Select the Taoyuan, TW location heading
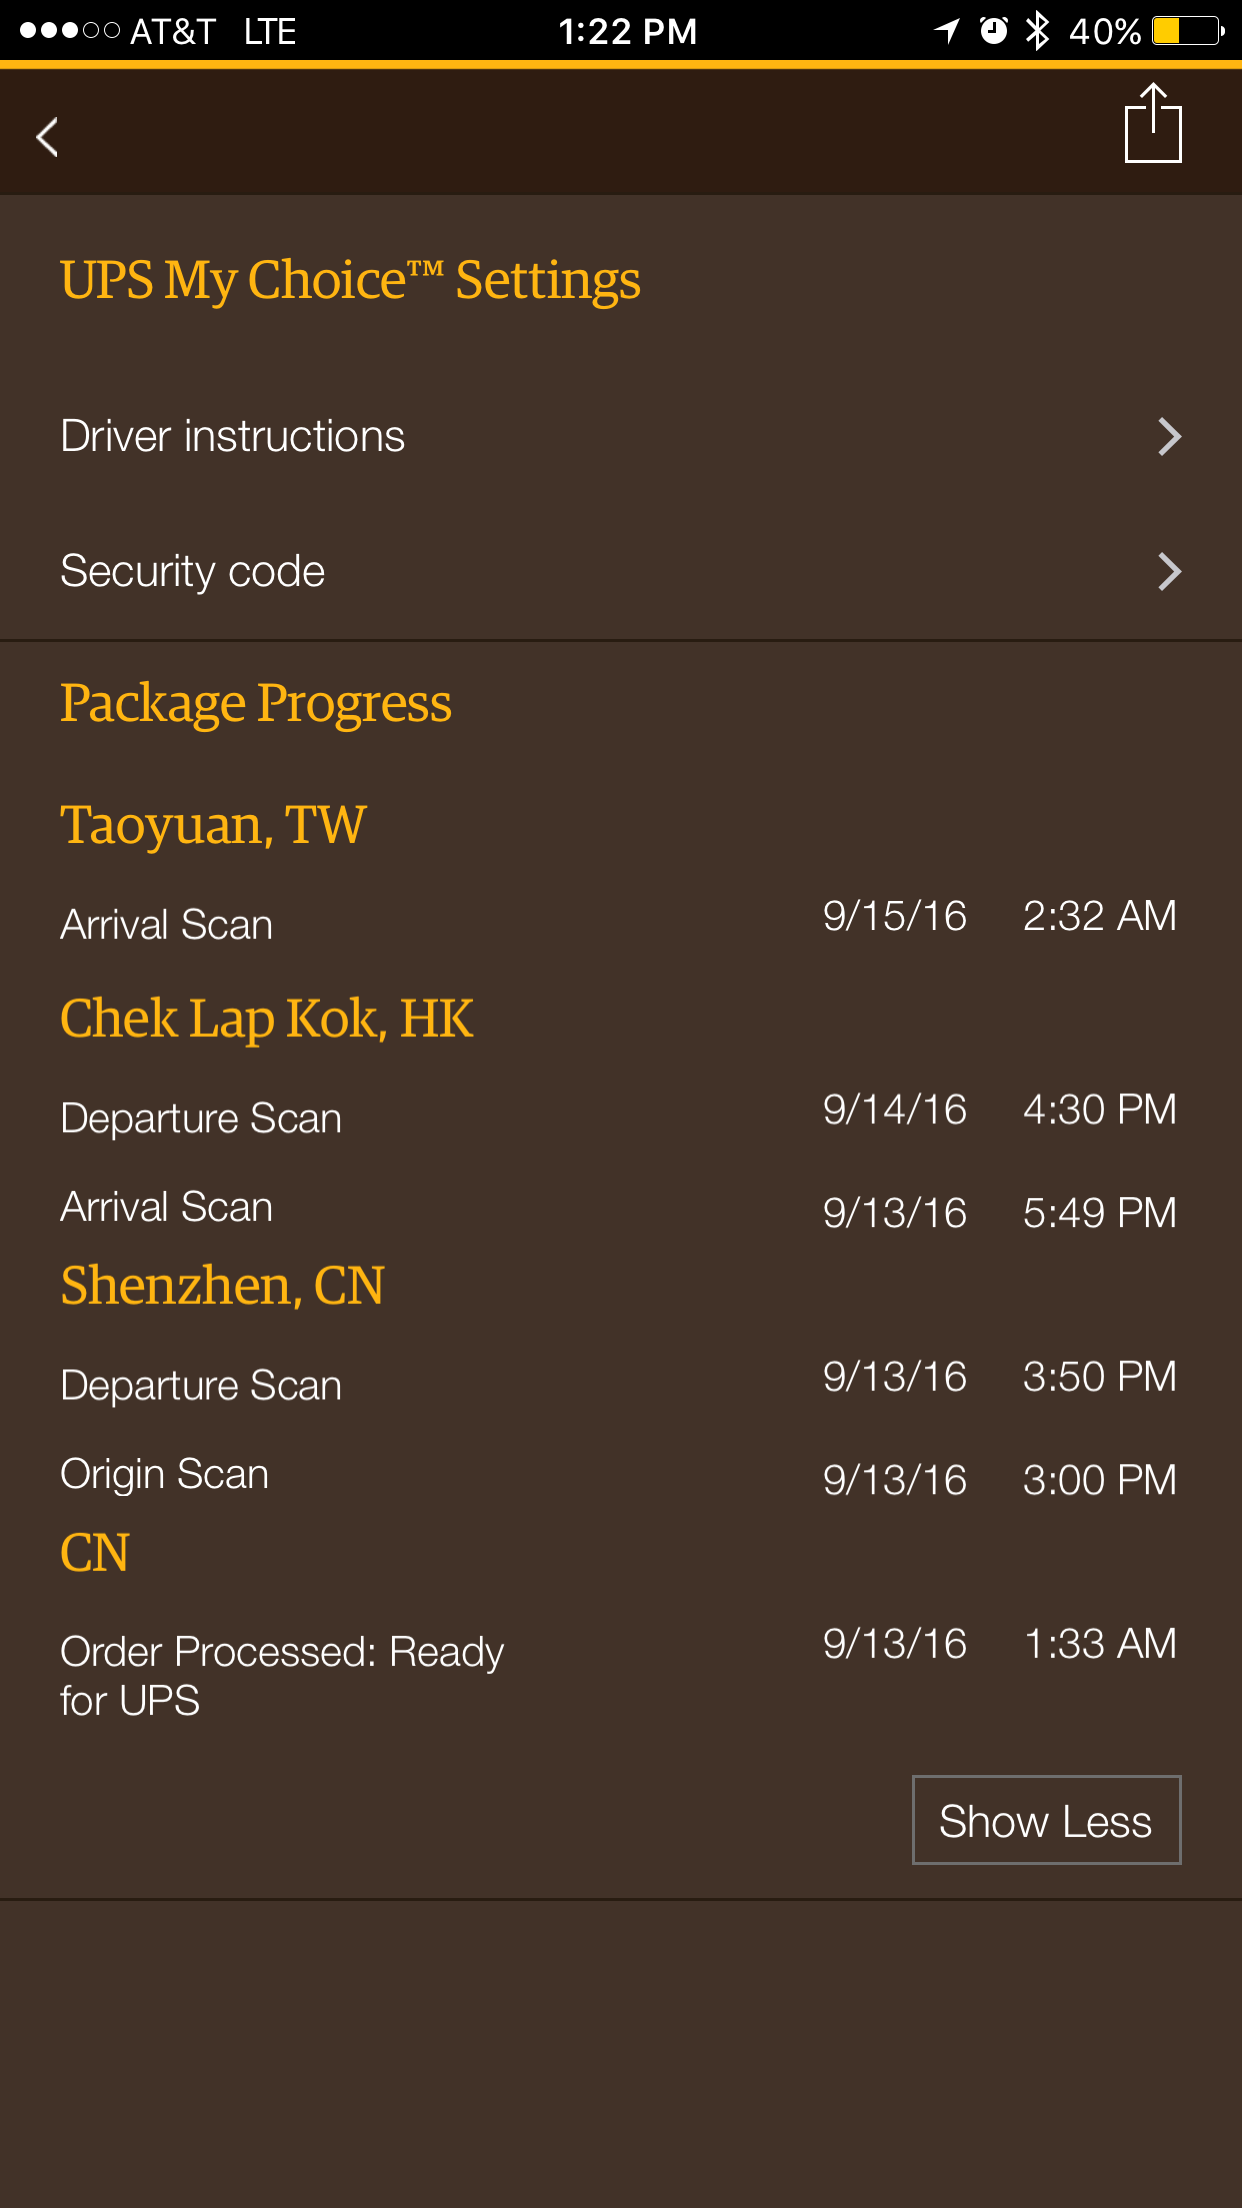The image size is (1242, 2208). (x=213, y=825)
